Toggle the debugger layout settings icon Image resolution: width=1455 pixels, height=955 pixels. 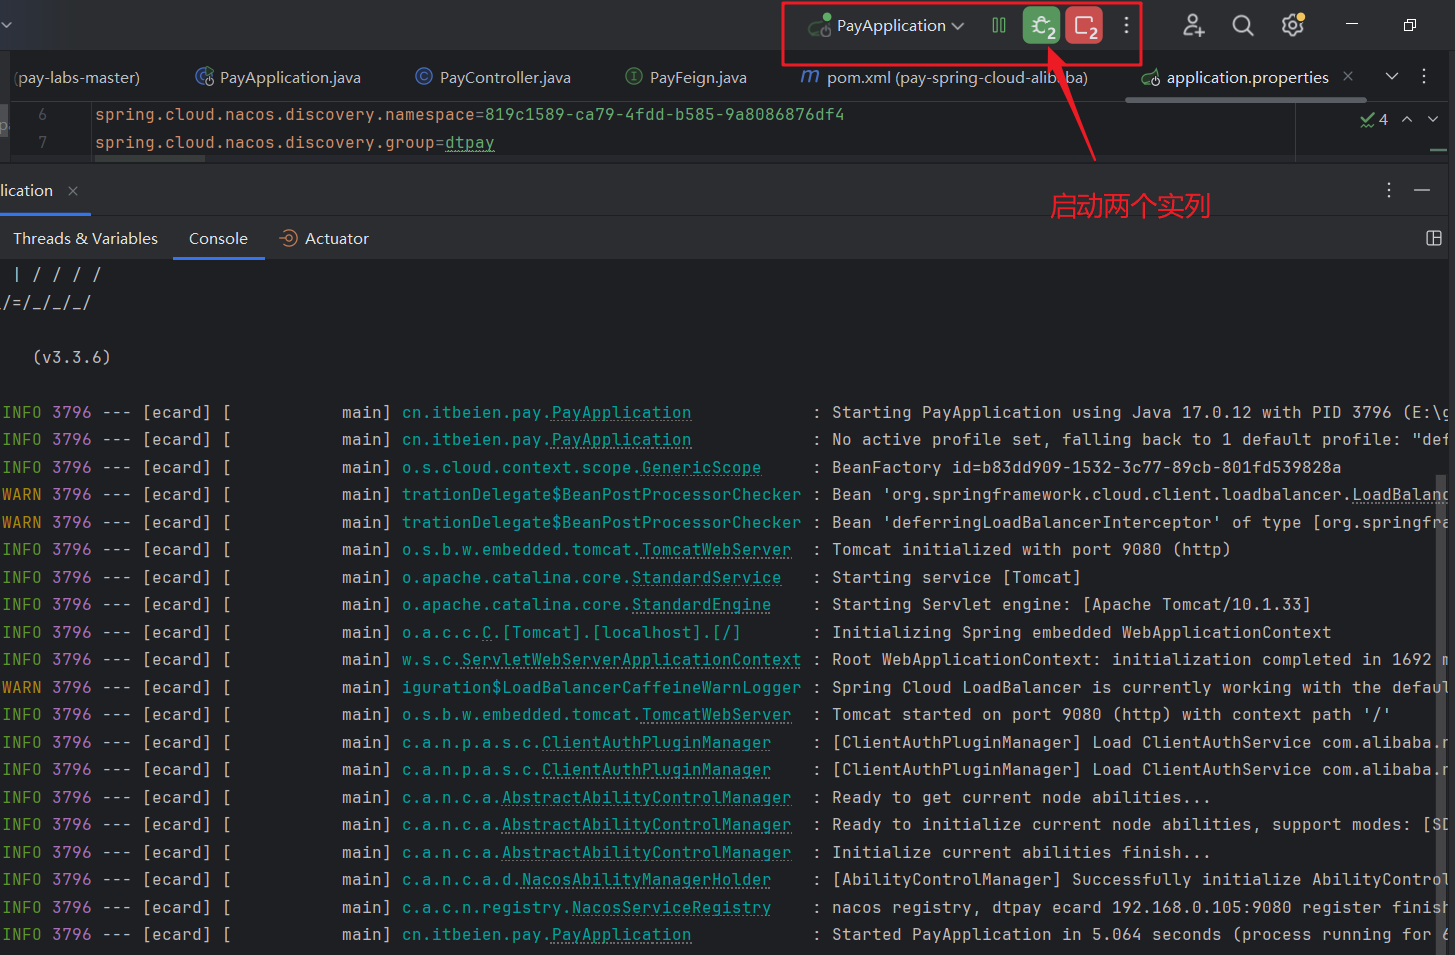click(x=1434, y=238)
